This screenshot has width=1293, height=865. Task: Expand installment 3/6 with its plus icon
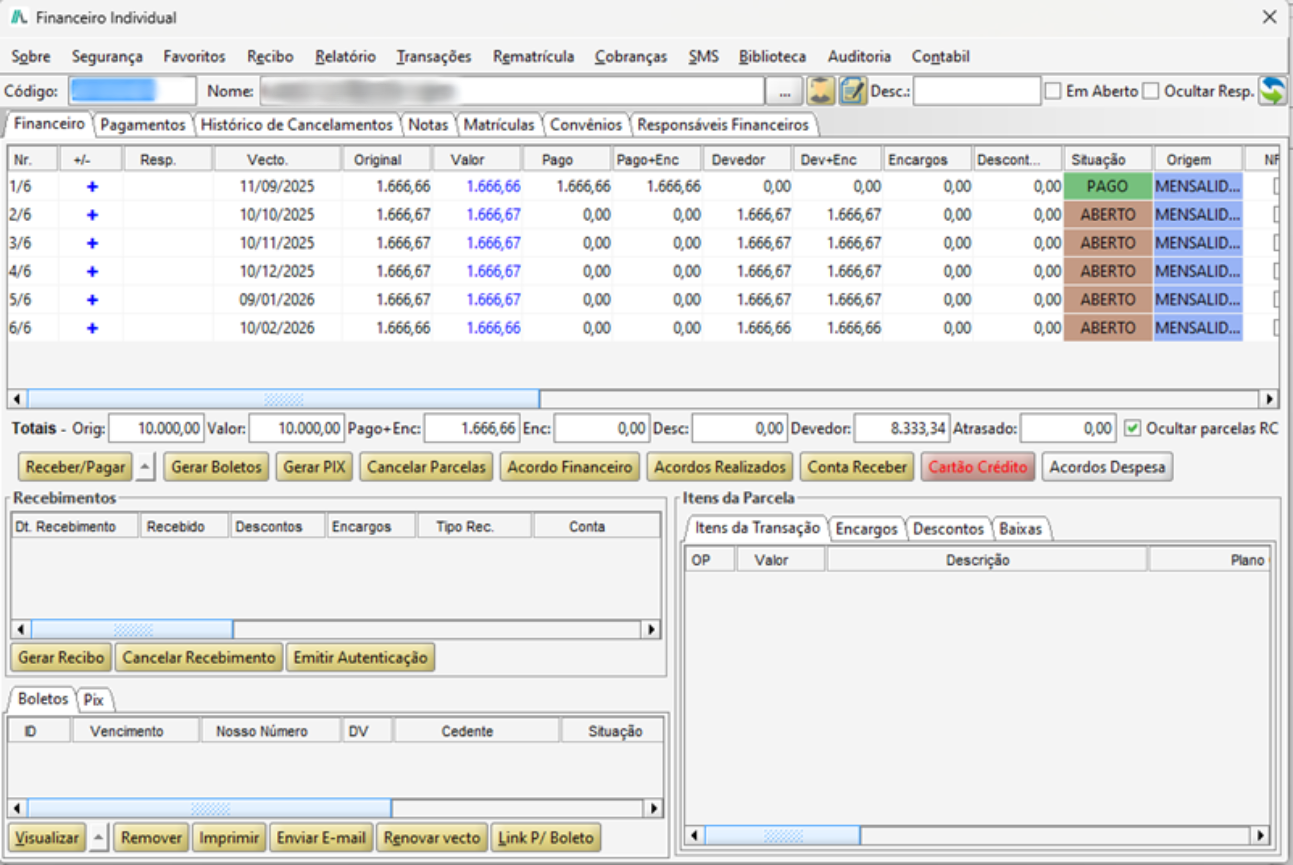pos(92,243)
